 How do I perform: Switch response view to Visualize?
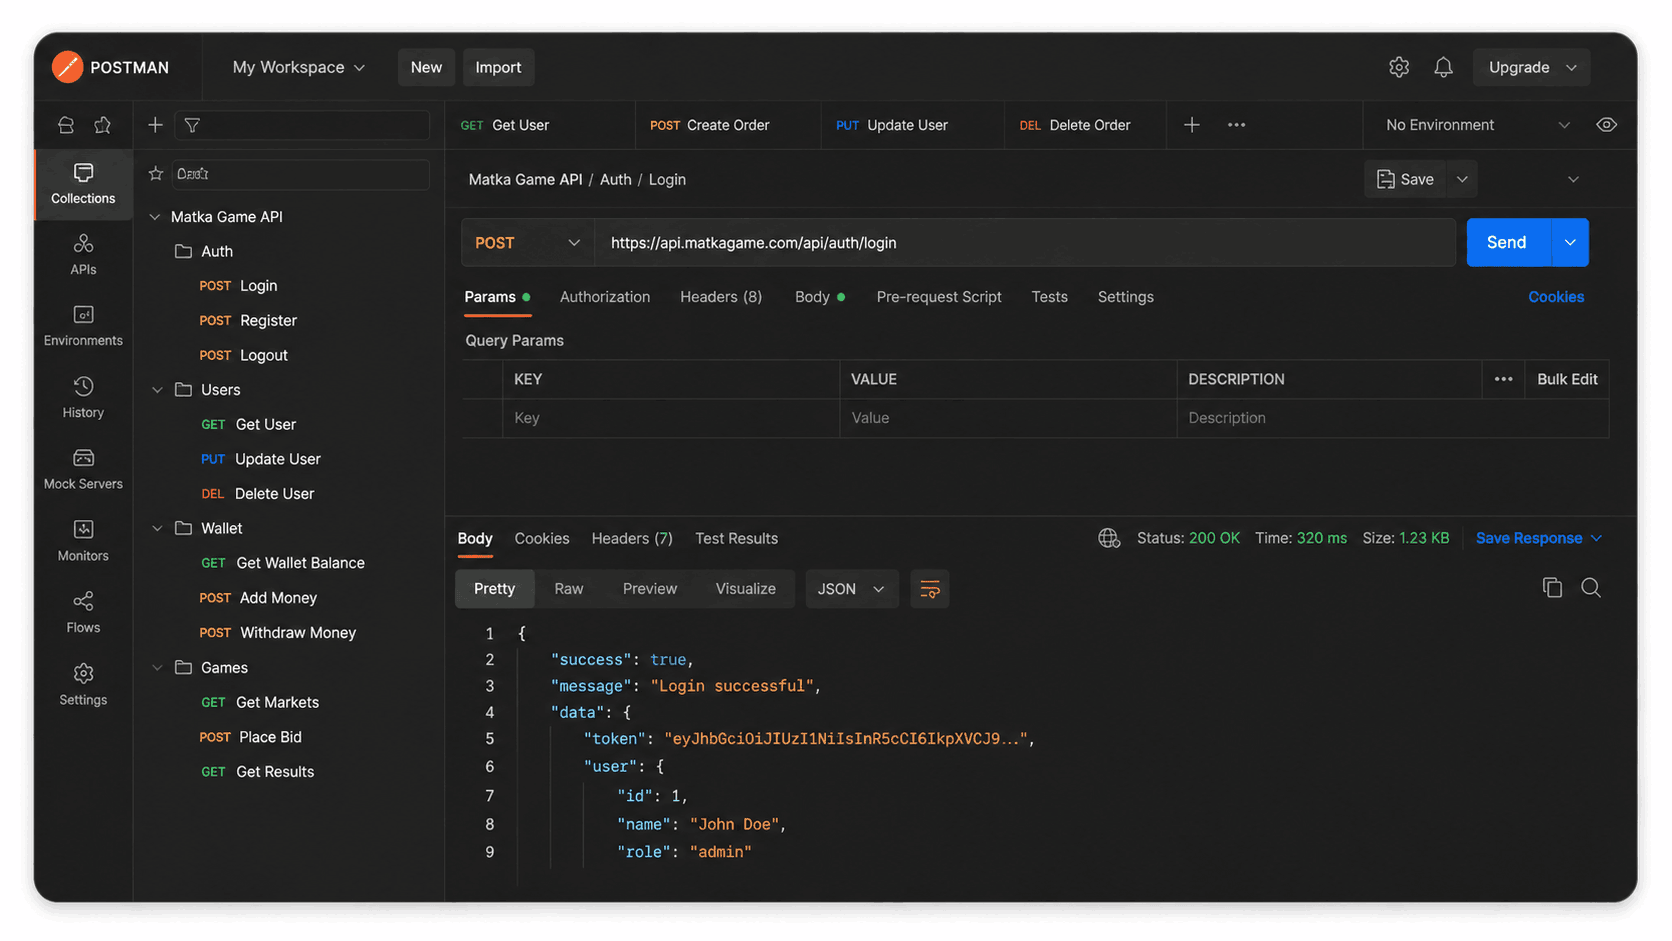pos(746,589)
